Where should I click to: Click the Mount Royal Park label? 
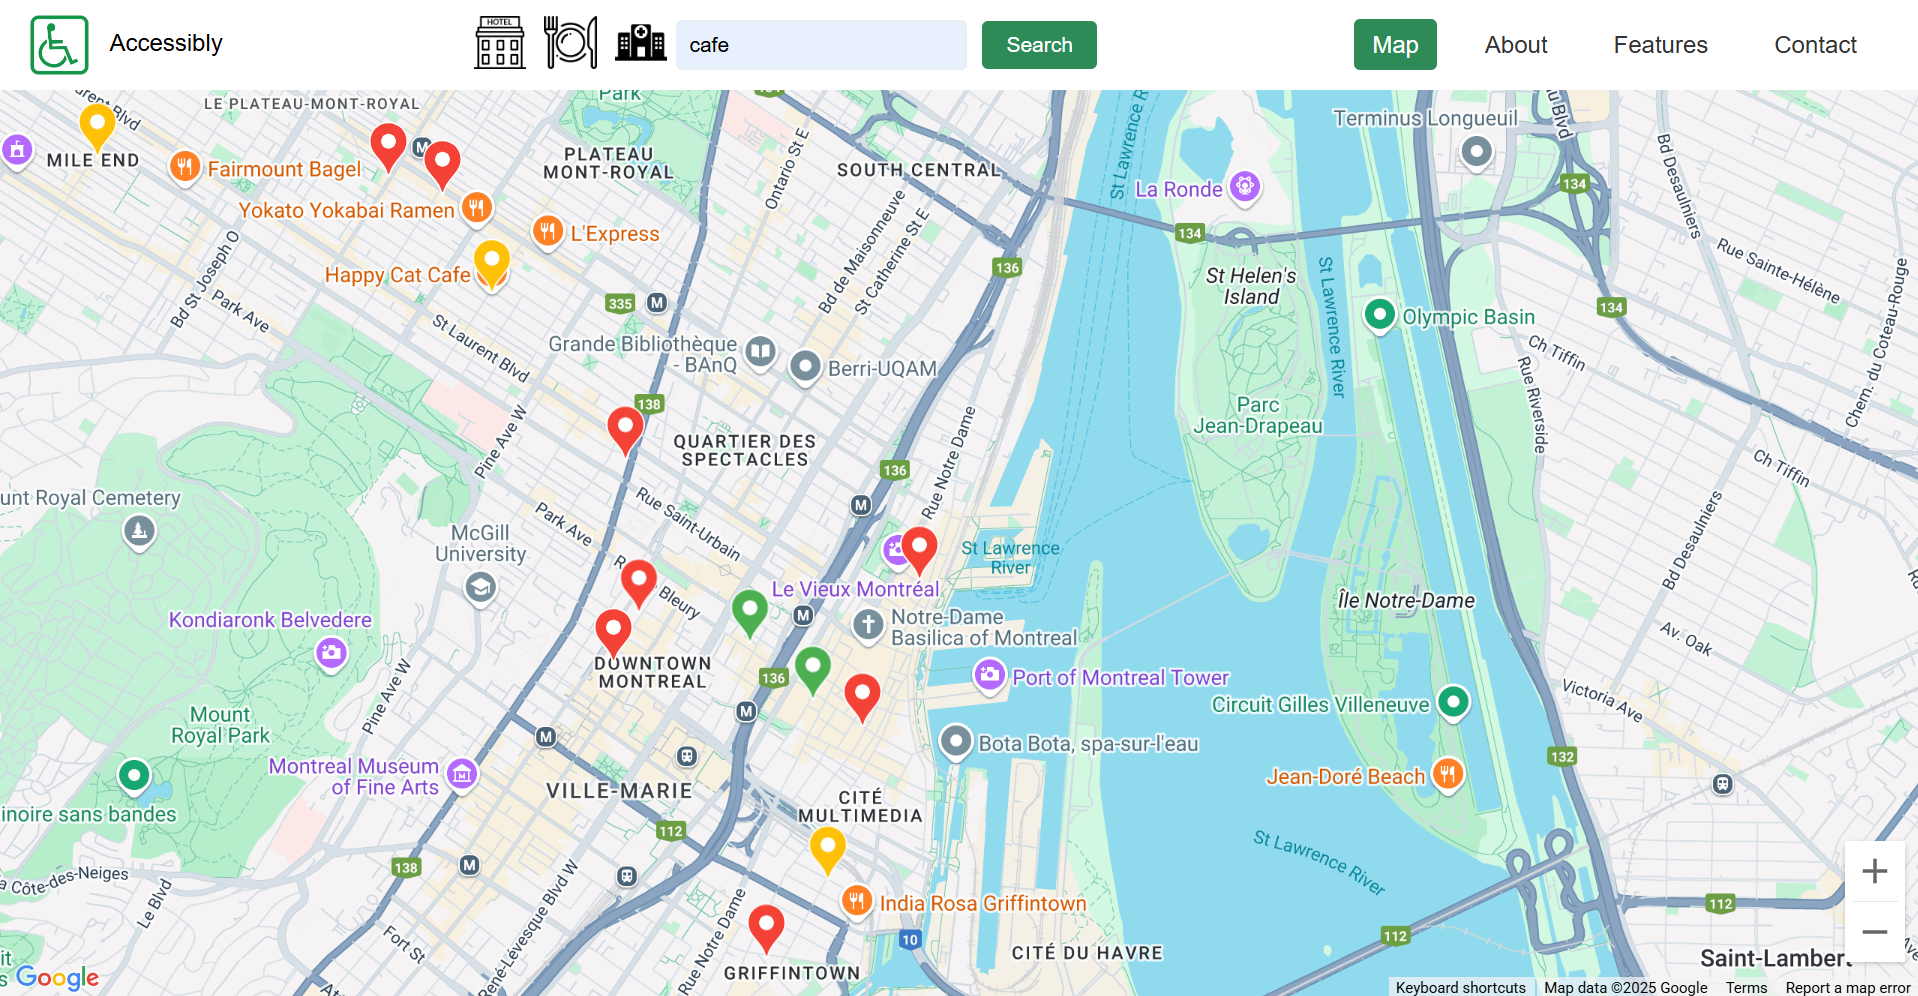click(220, 725)
